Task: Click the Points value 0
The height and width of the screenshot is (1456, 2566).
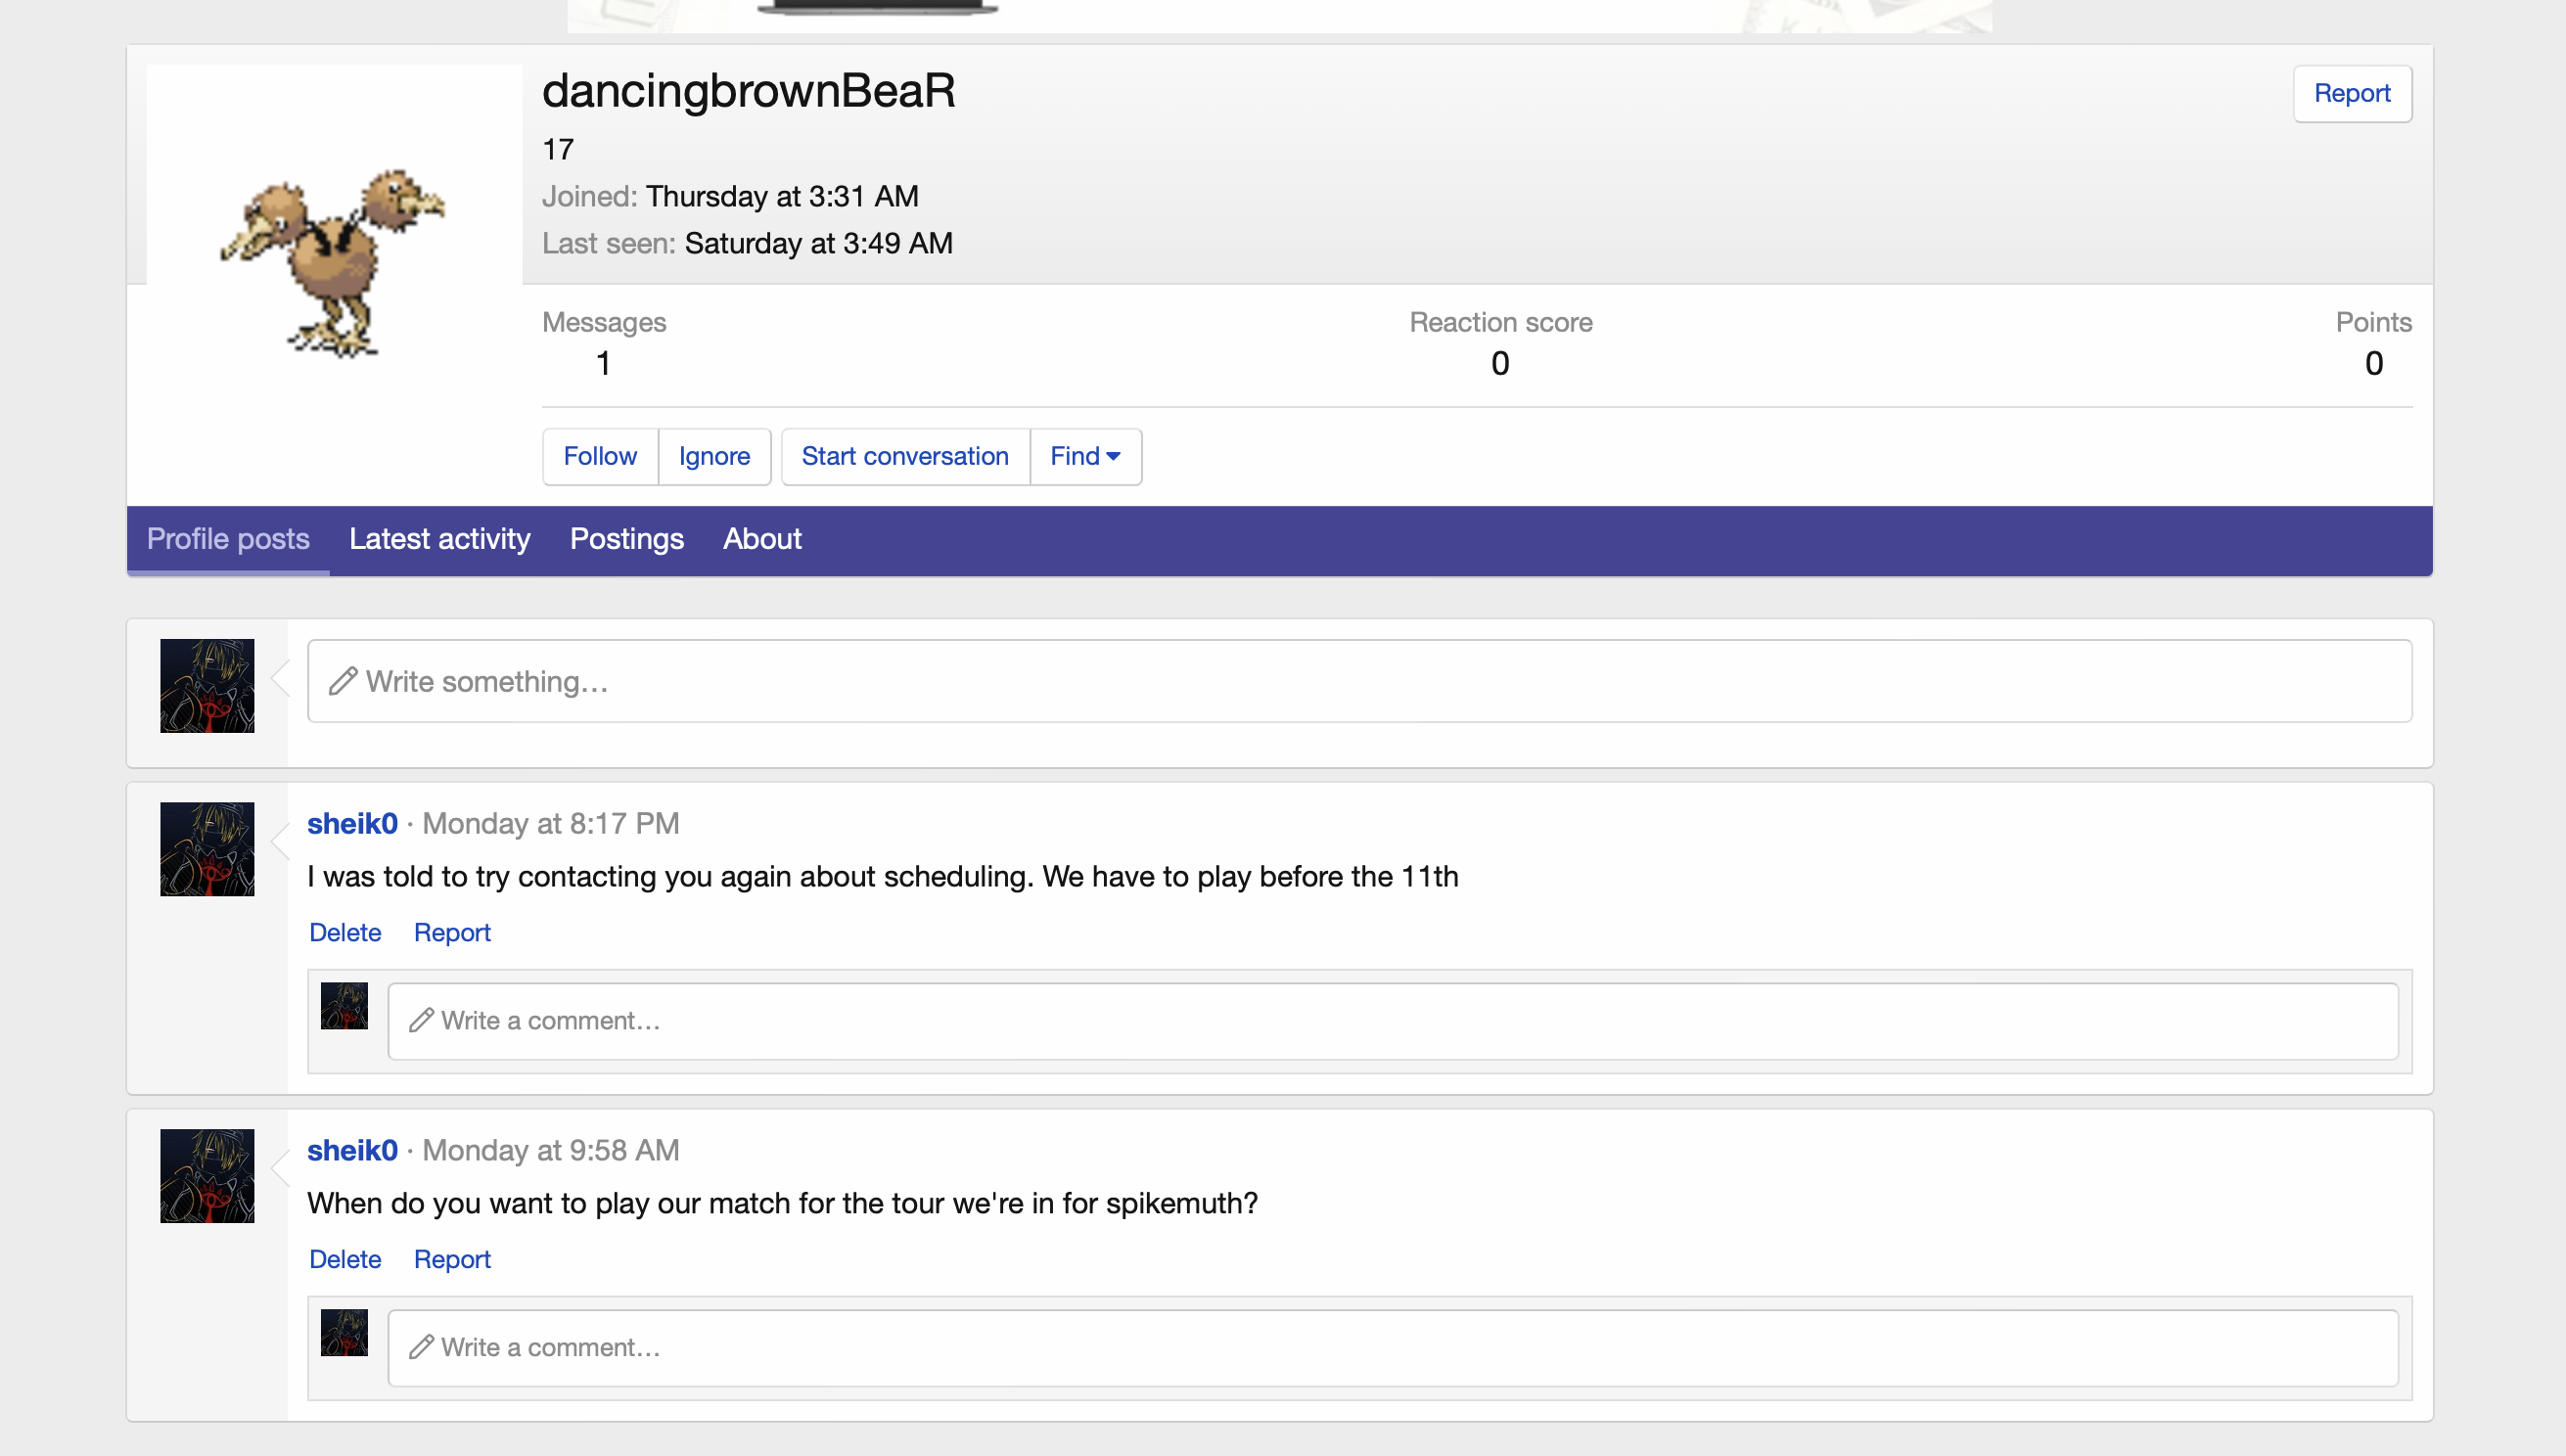Action: [x=2374, y=363]
